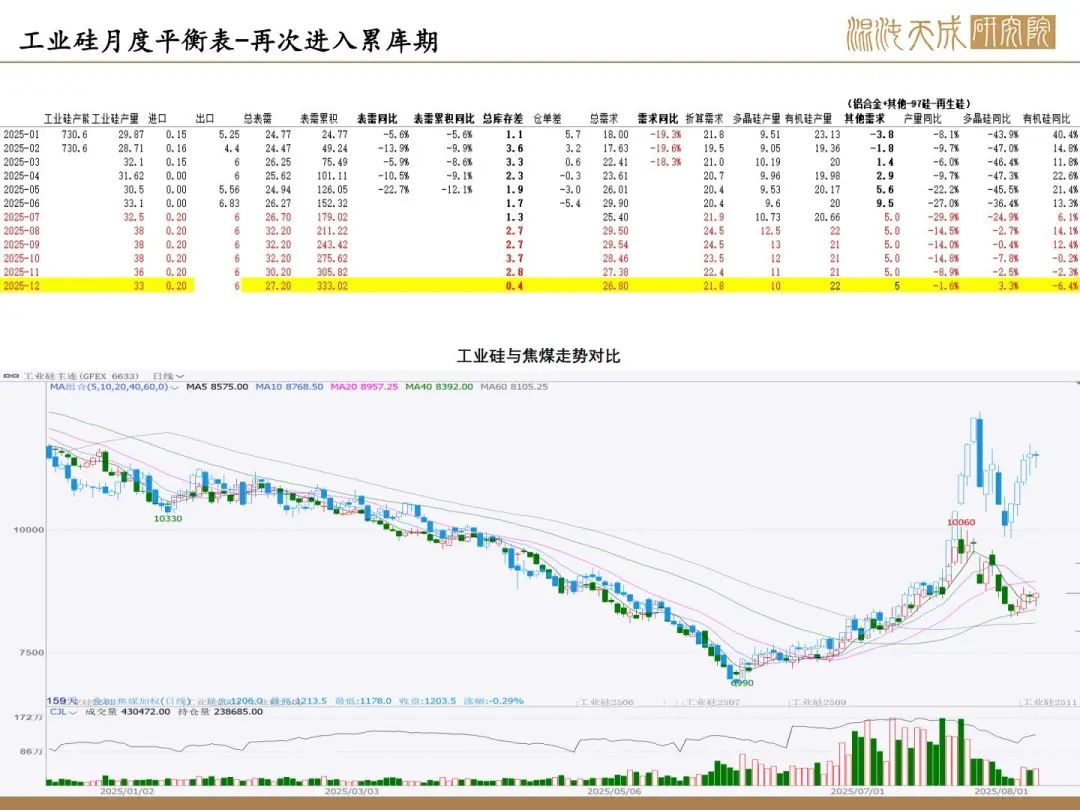The image size is (1080, 810).
Task: Select the 2025-06 row label
Action: tap(21, 203)
